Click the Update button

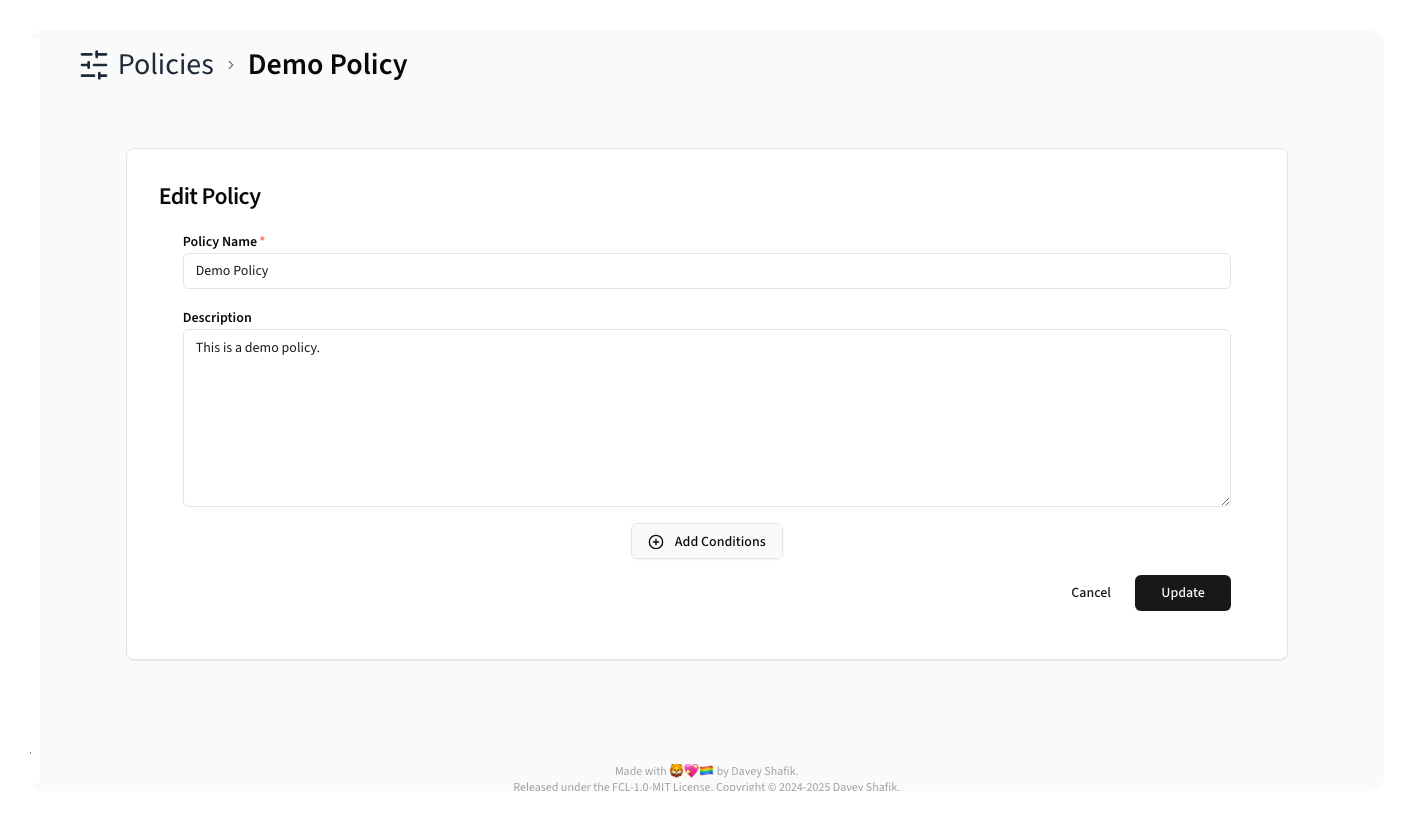click(x=1182, y=592)
